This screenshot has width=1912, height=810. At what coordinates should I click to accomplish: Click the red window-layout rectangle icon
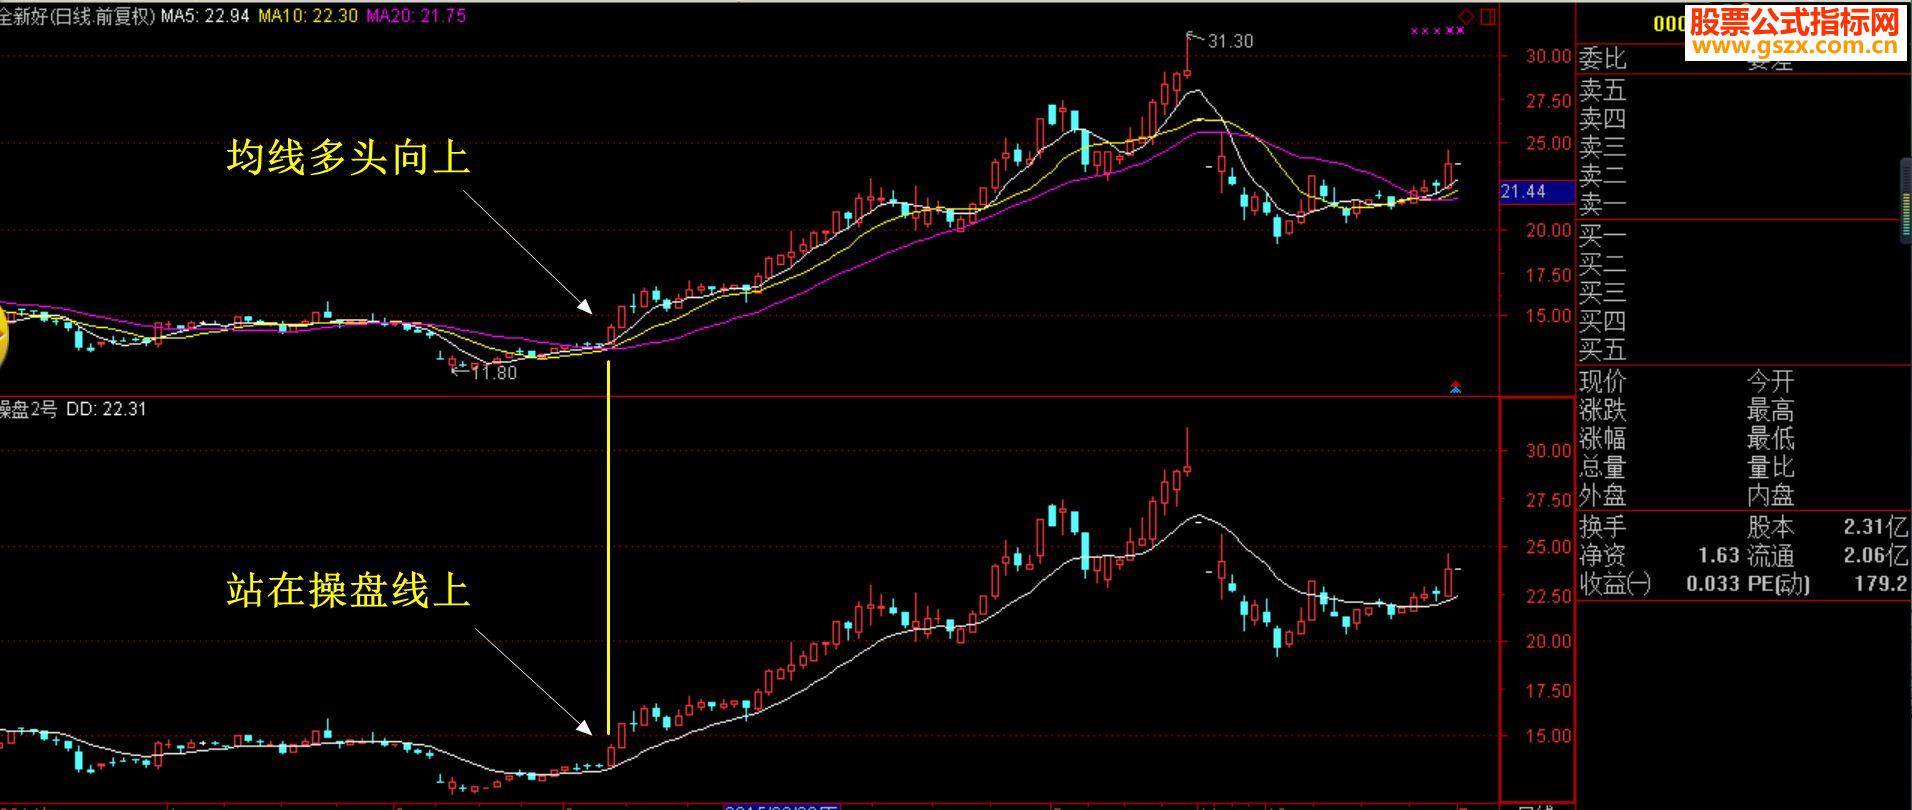click(x=1488, y=16)
